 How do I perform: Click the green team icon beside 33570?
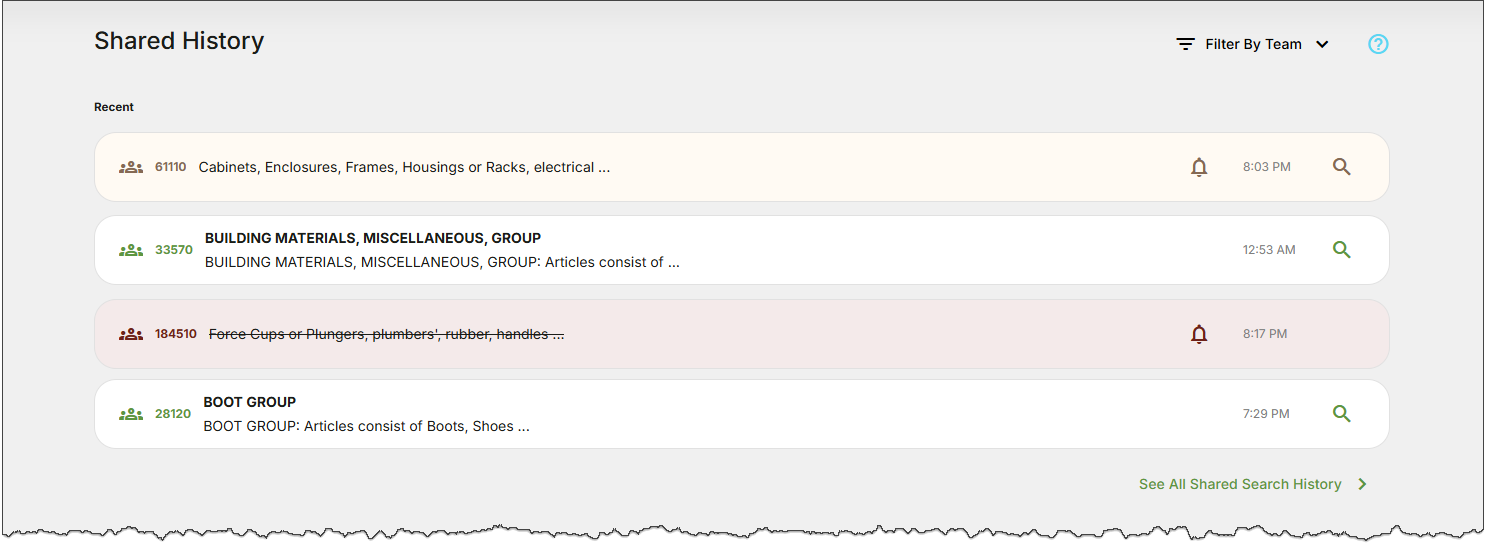pyautogui.click(x=131, y=250)
